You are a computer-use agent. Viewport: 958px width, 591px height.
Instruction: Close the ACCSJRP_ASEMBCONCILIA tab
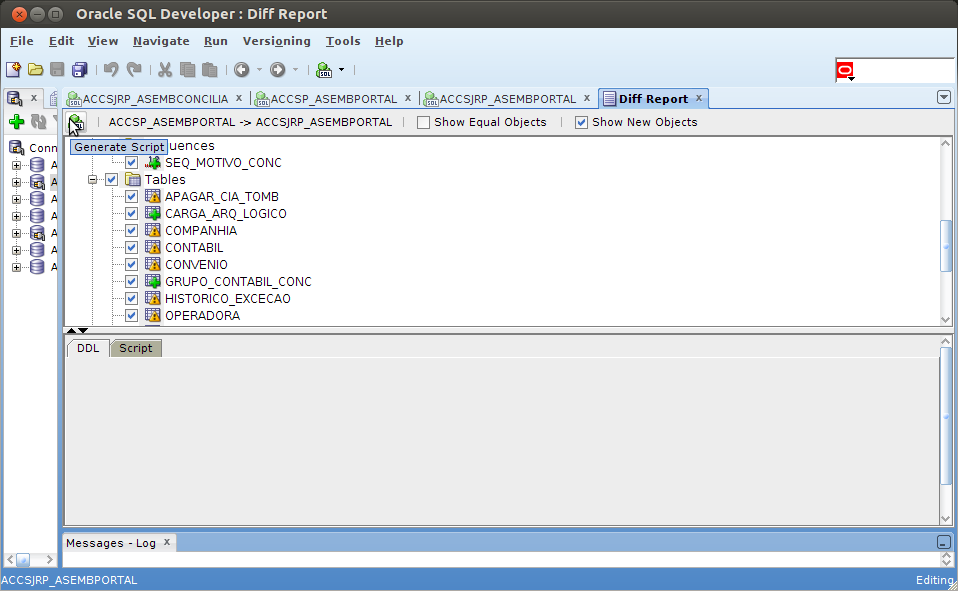tap(239, 98)
